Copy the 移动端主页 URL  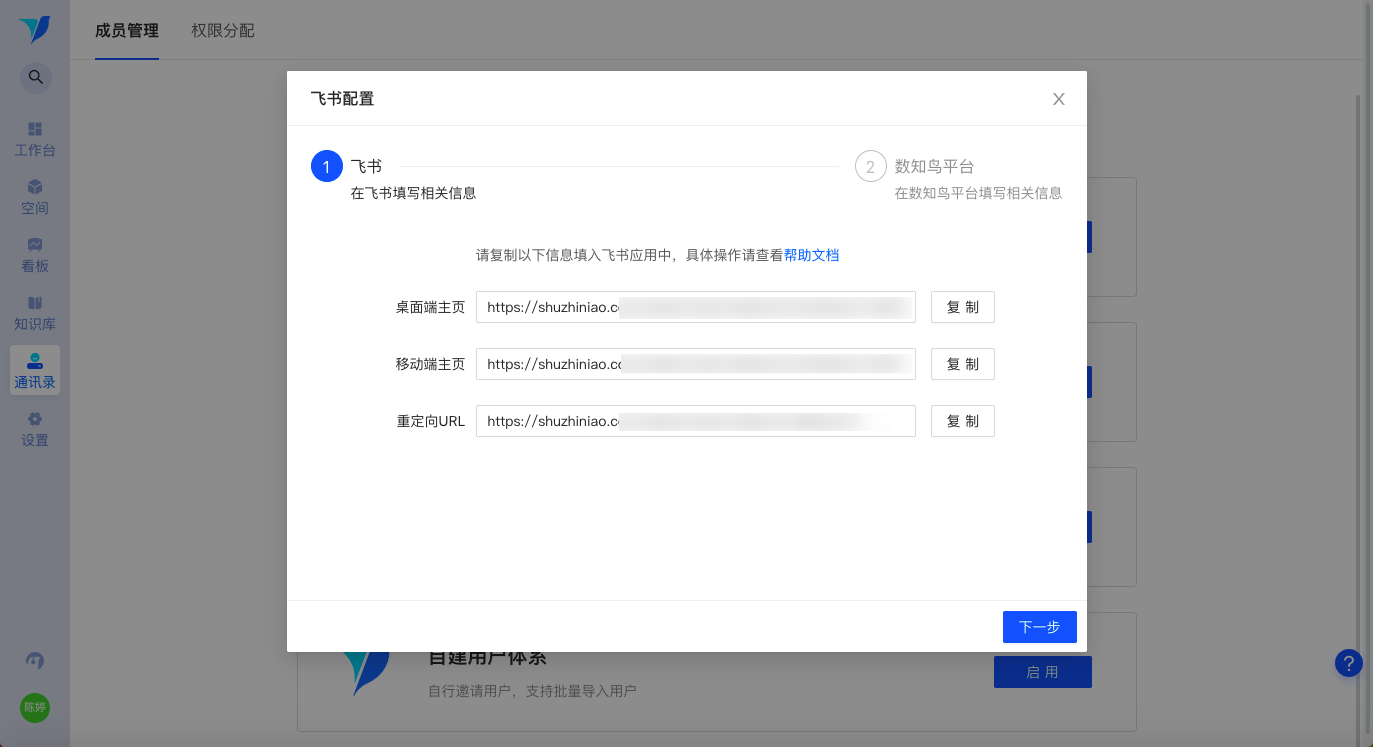tap(963, 364)
